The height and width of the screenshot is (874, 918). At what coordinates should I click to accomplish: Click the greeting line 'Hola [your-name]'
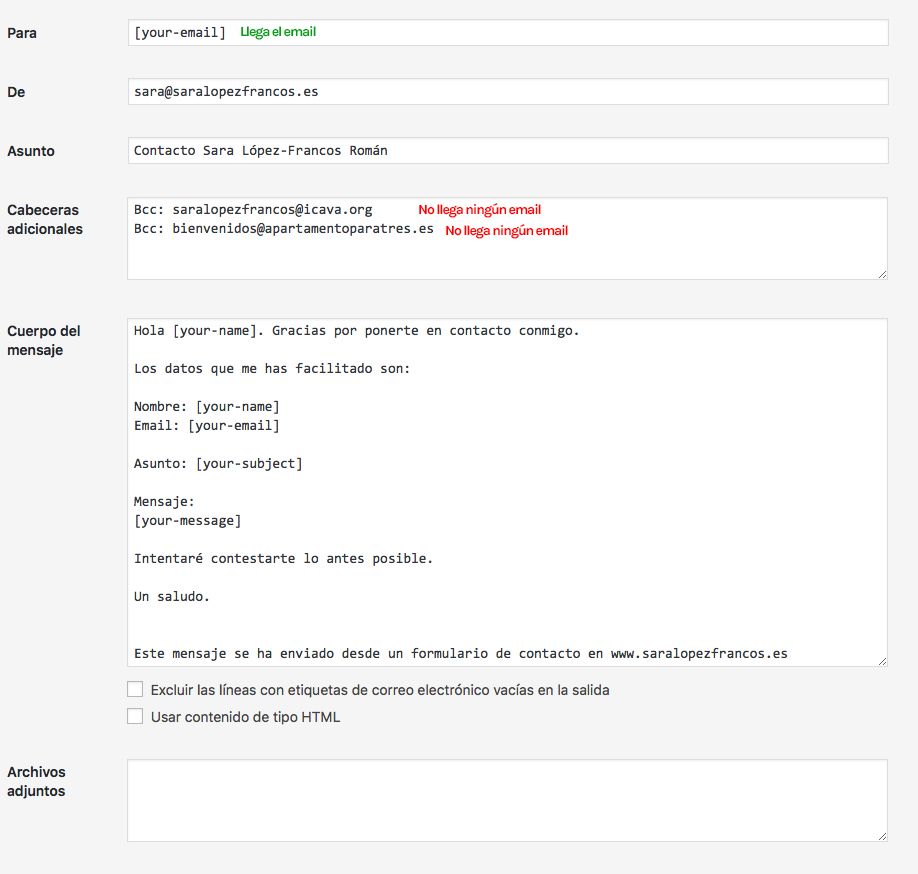point(356,331)
